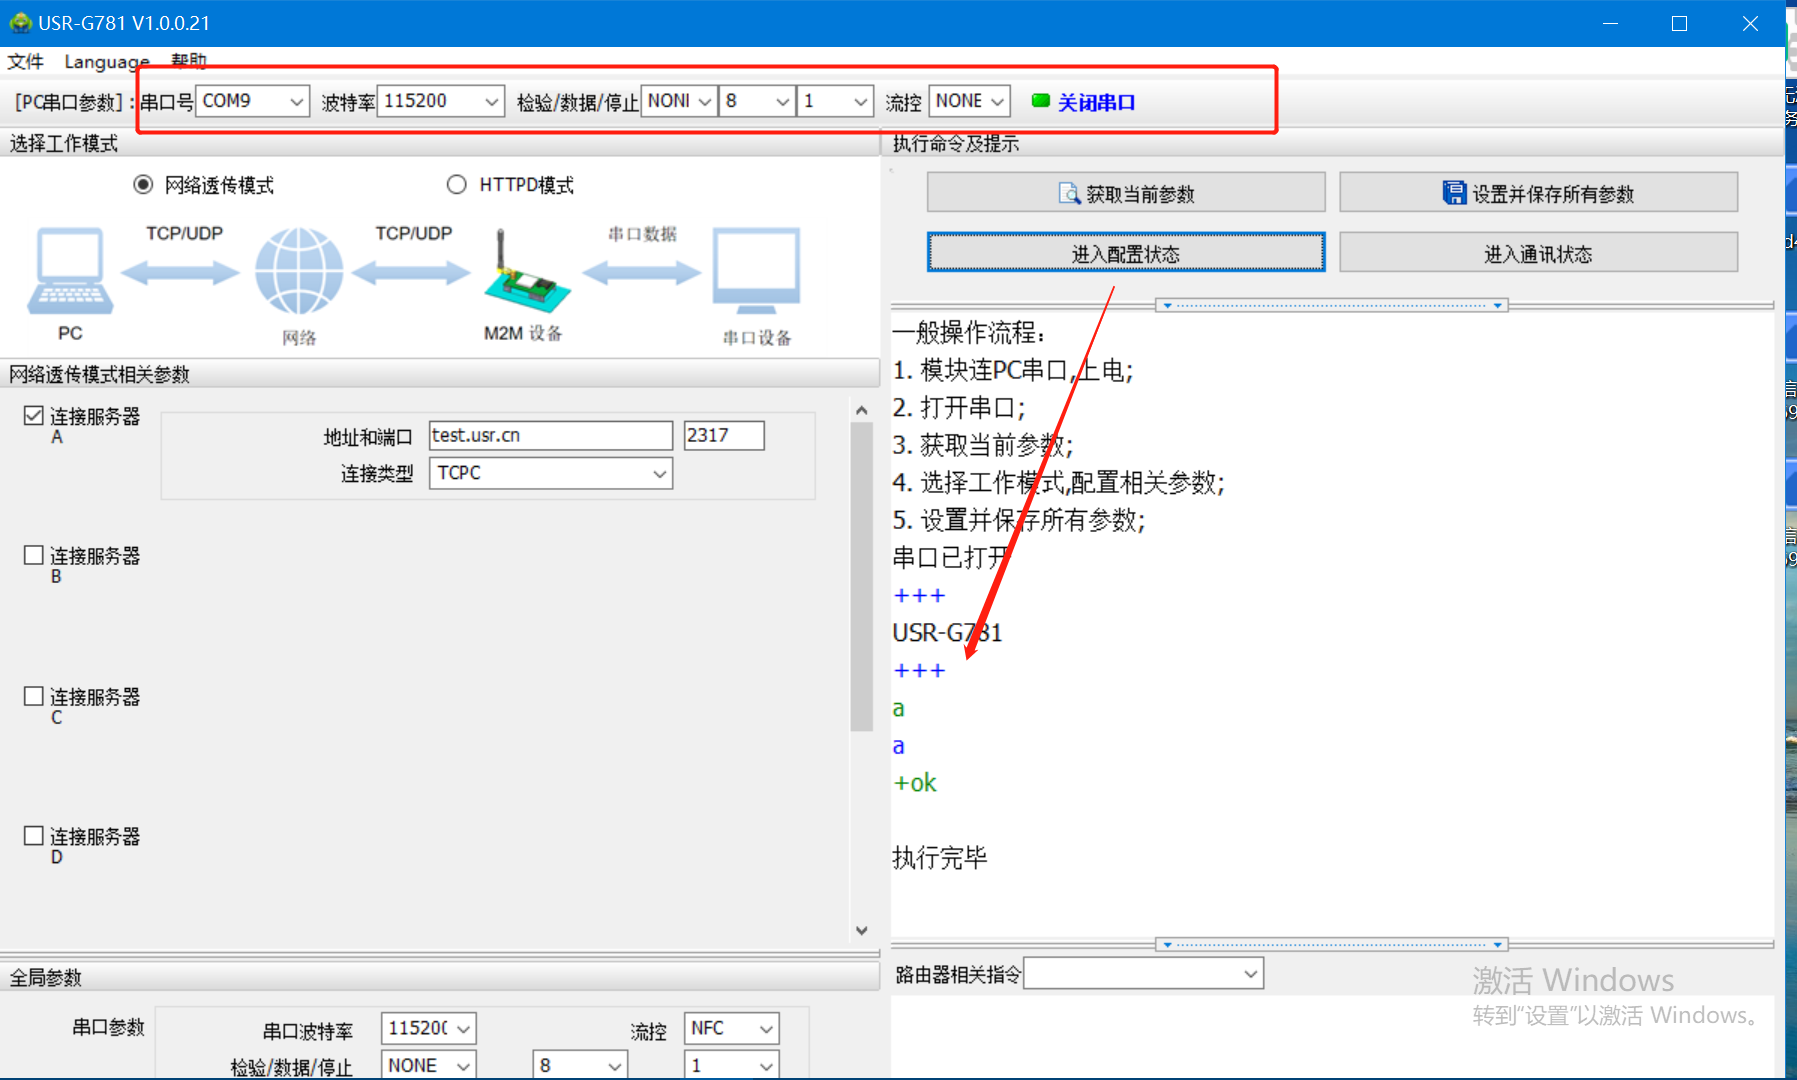Click the 关闭串口 link
This screenshot has height=1080, width=1797.
point(1096,102)
